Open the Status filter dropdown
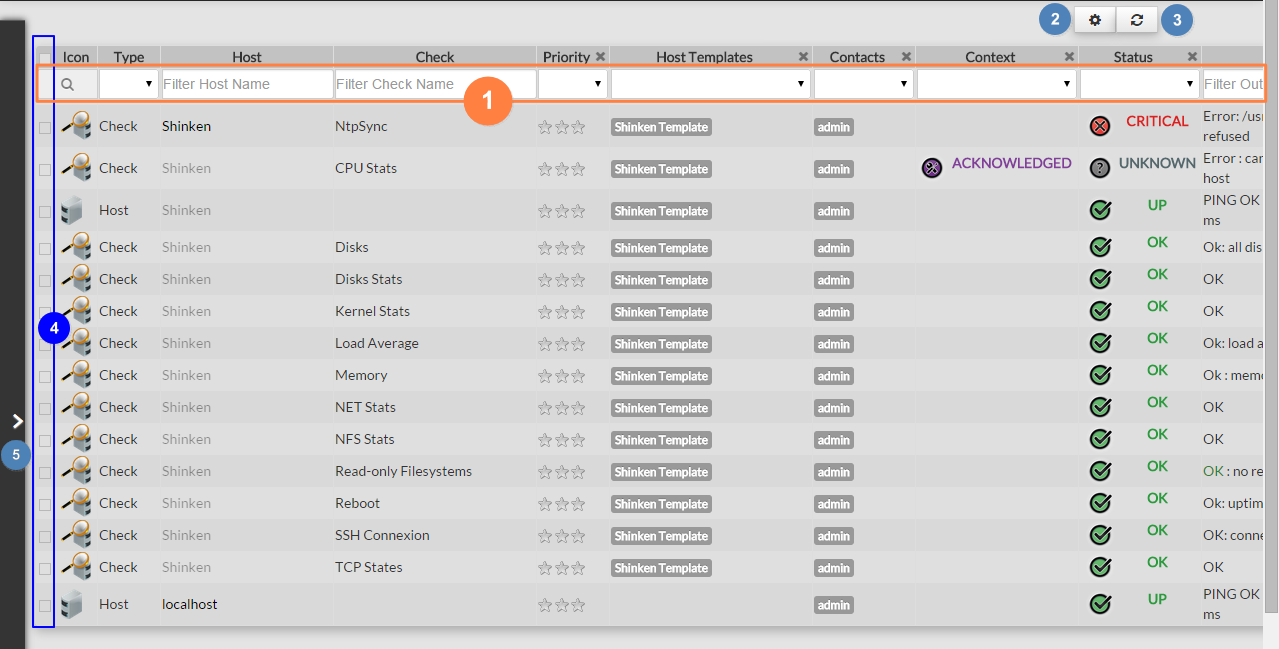 (x=1140, y=84)
